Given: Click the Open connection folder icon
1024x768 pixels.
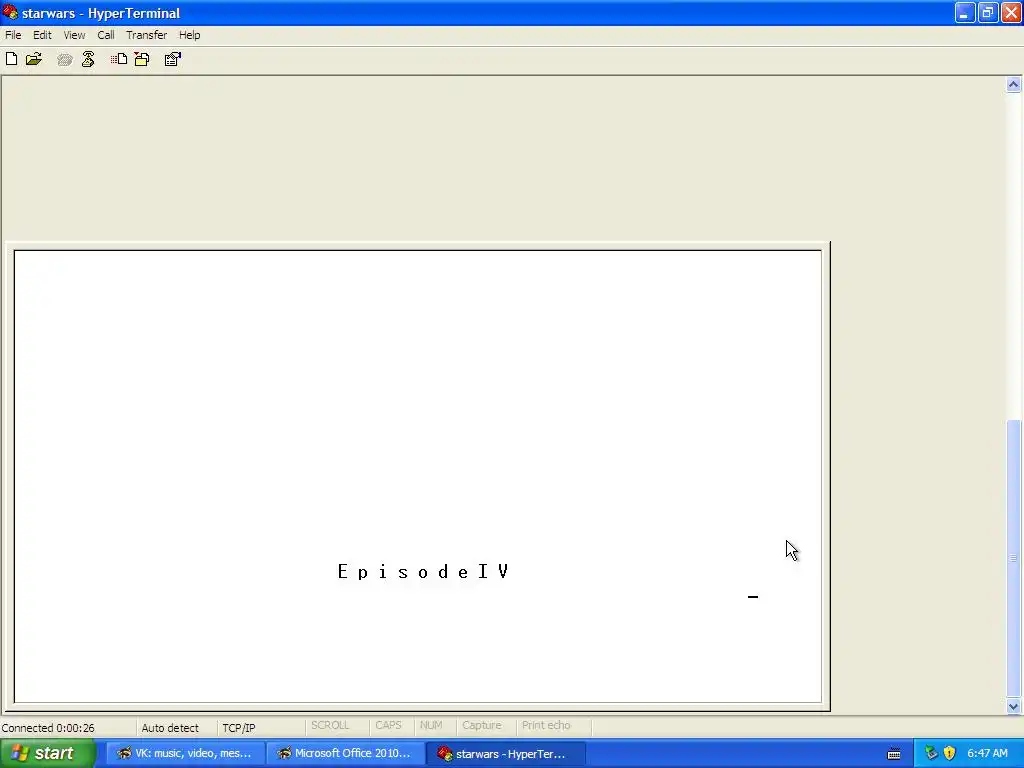Looking at the screenshot, I should point(34,59).
